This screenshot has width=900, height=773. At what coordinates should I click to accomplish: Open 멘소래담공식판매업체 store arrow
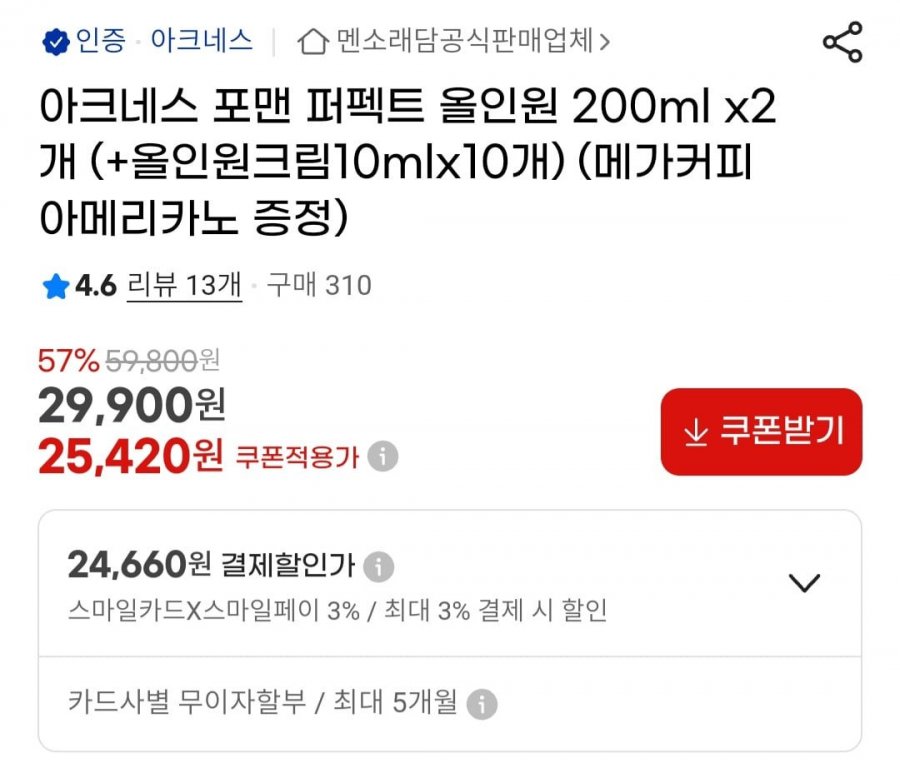[604, 42]
